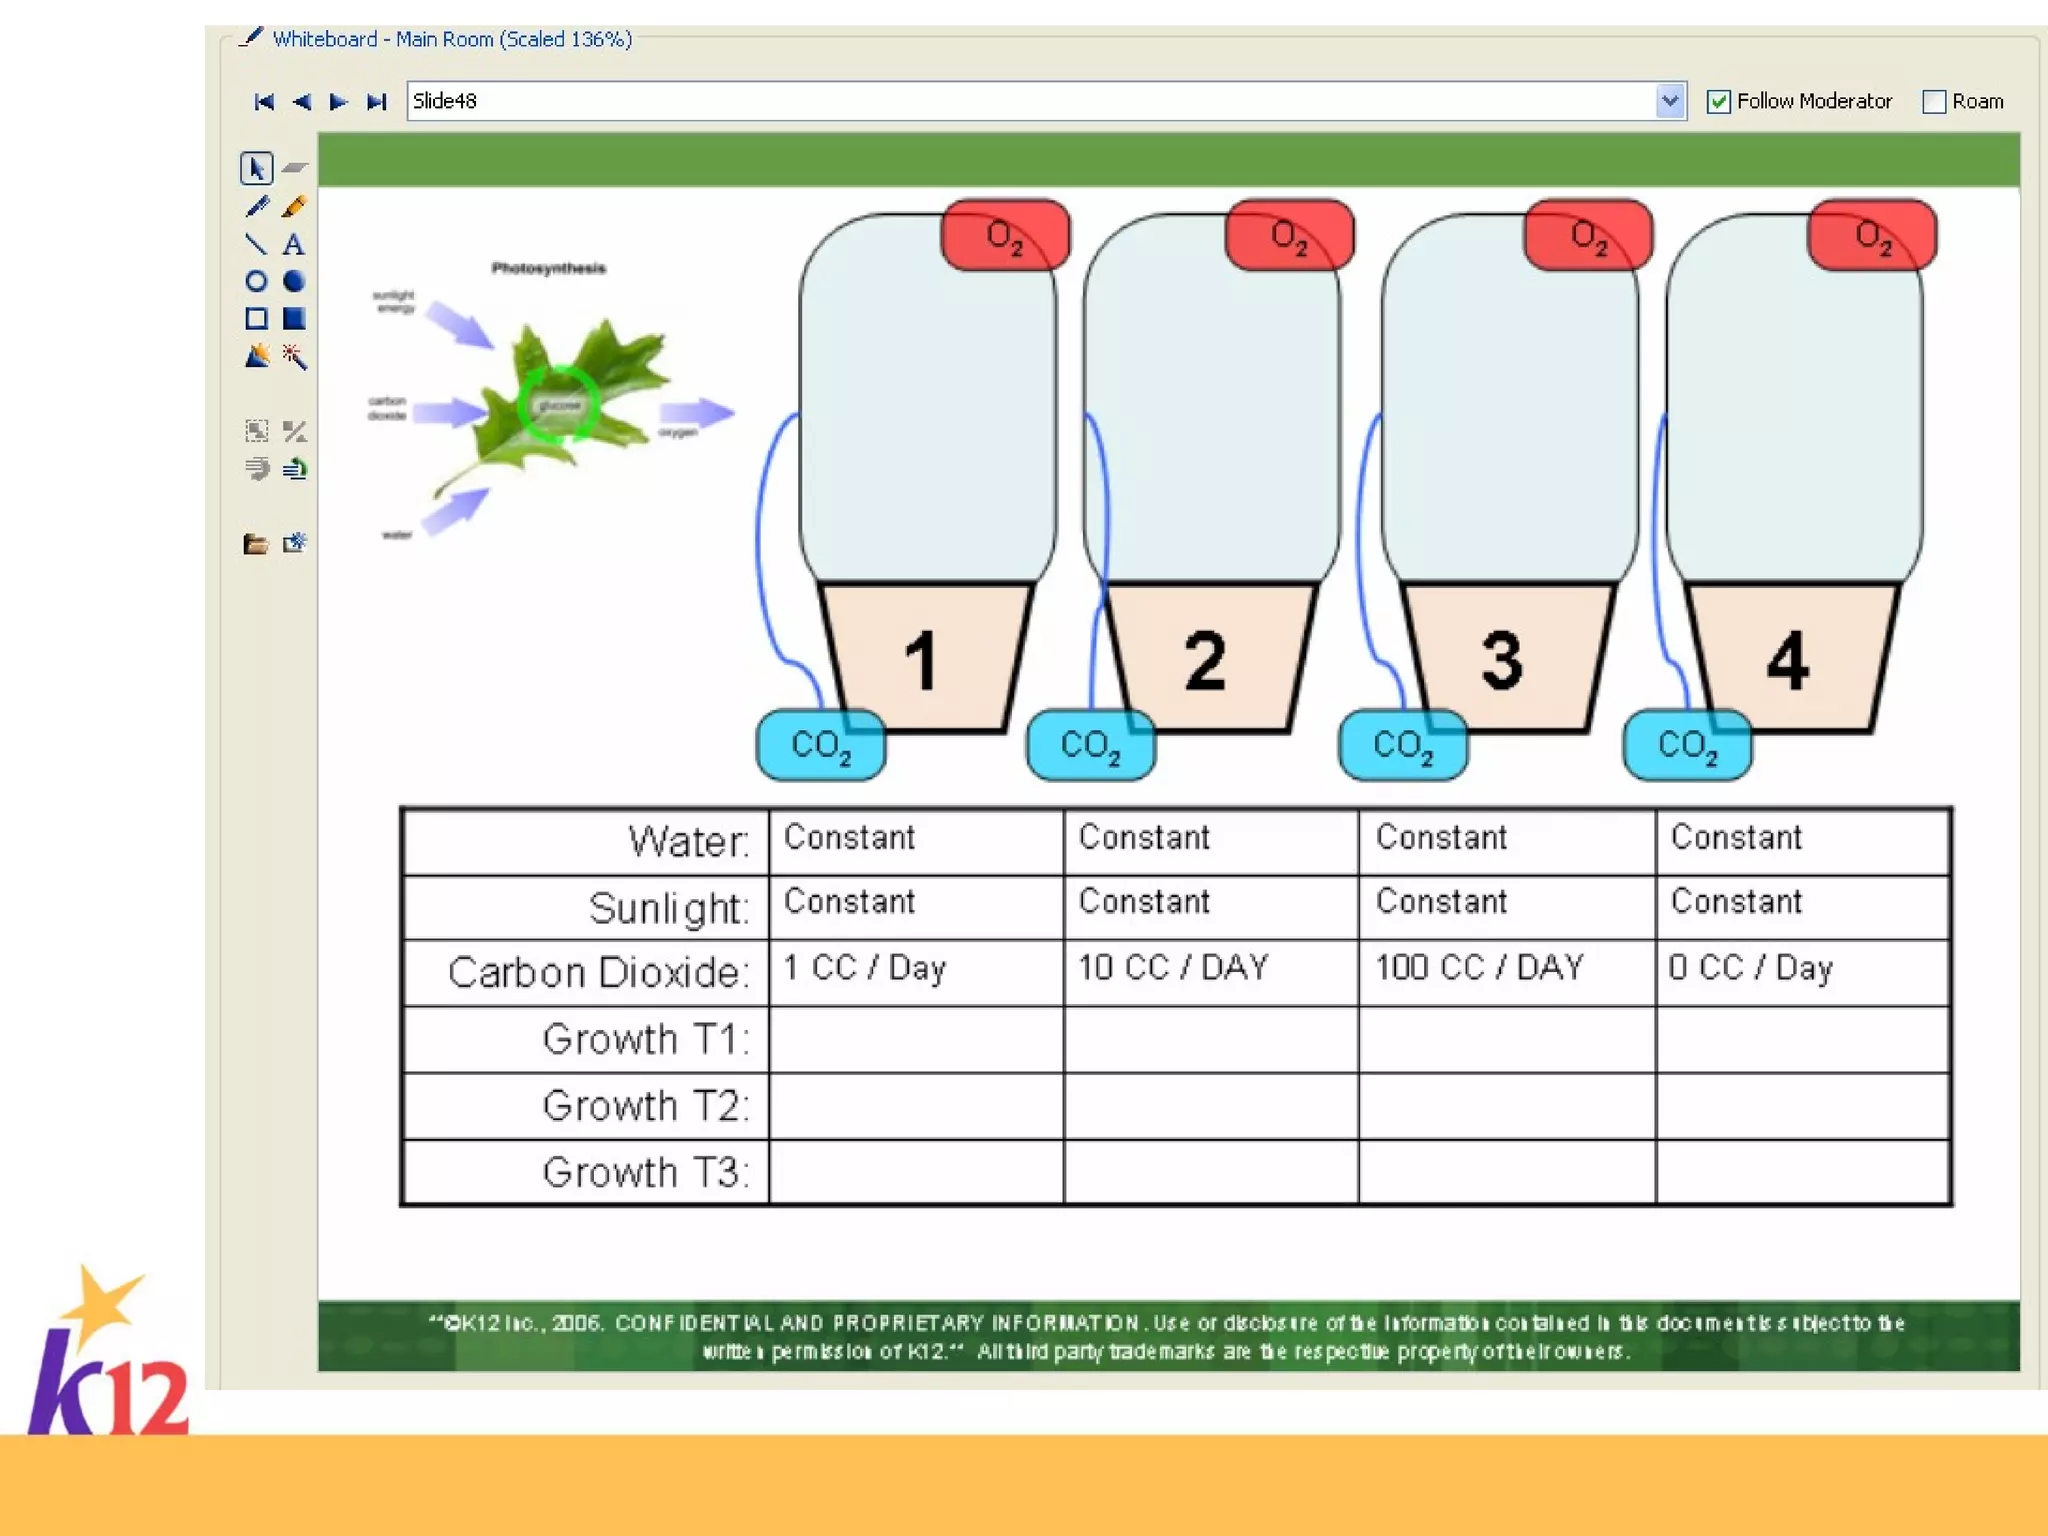Click the new screen icon beside folder
The image size is (2048, 1536).
coord(294,543)
